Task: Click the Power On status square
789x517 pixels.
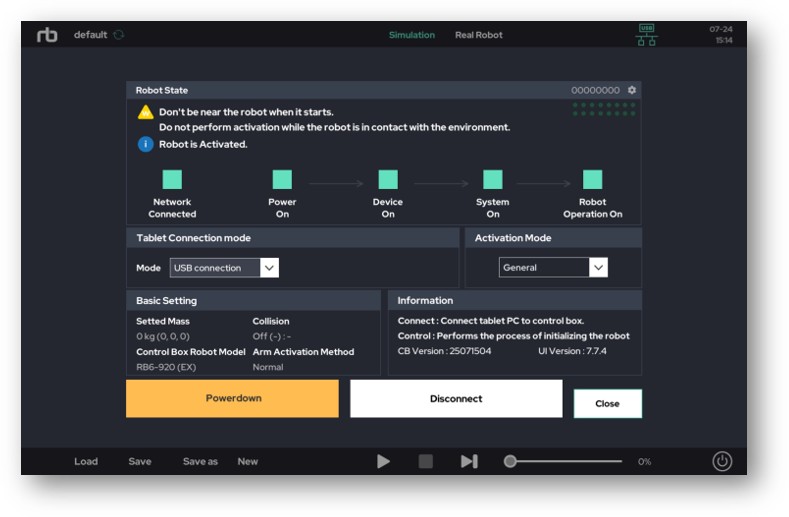Action: point(282,179)
